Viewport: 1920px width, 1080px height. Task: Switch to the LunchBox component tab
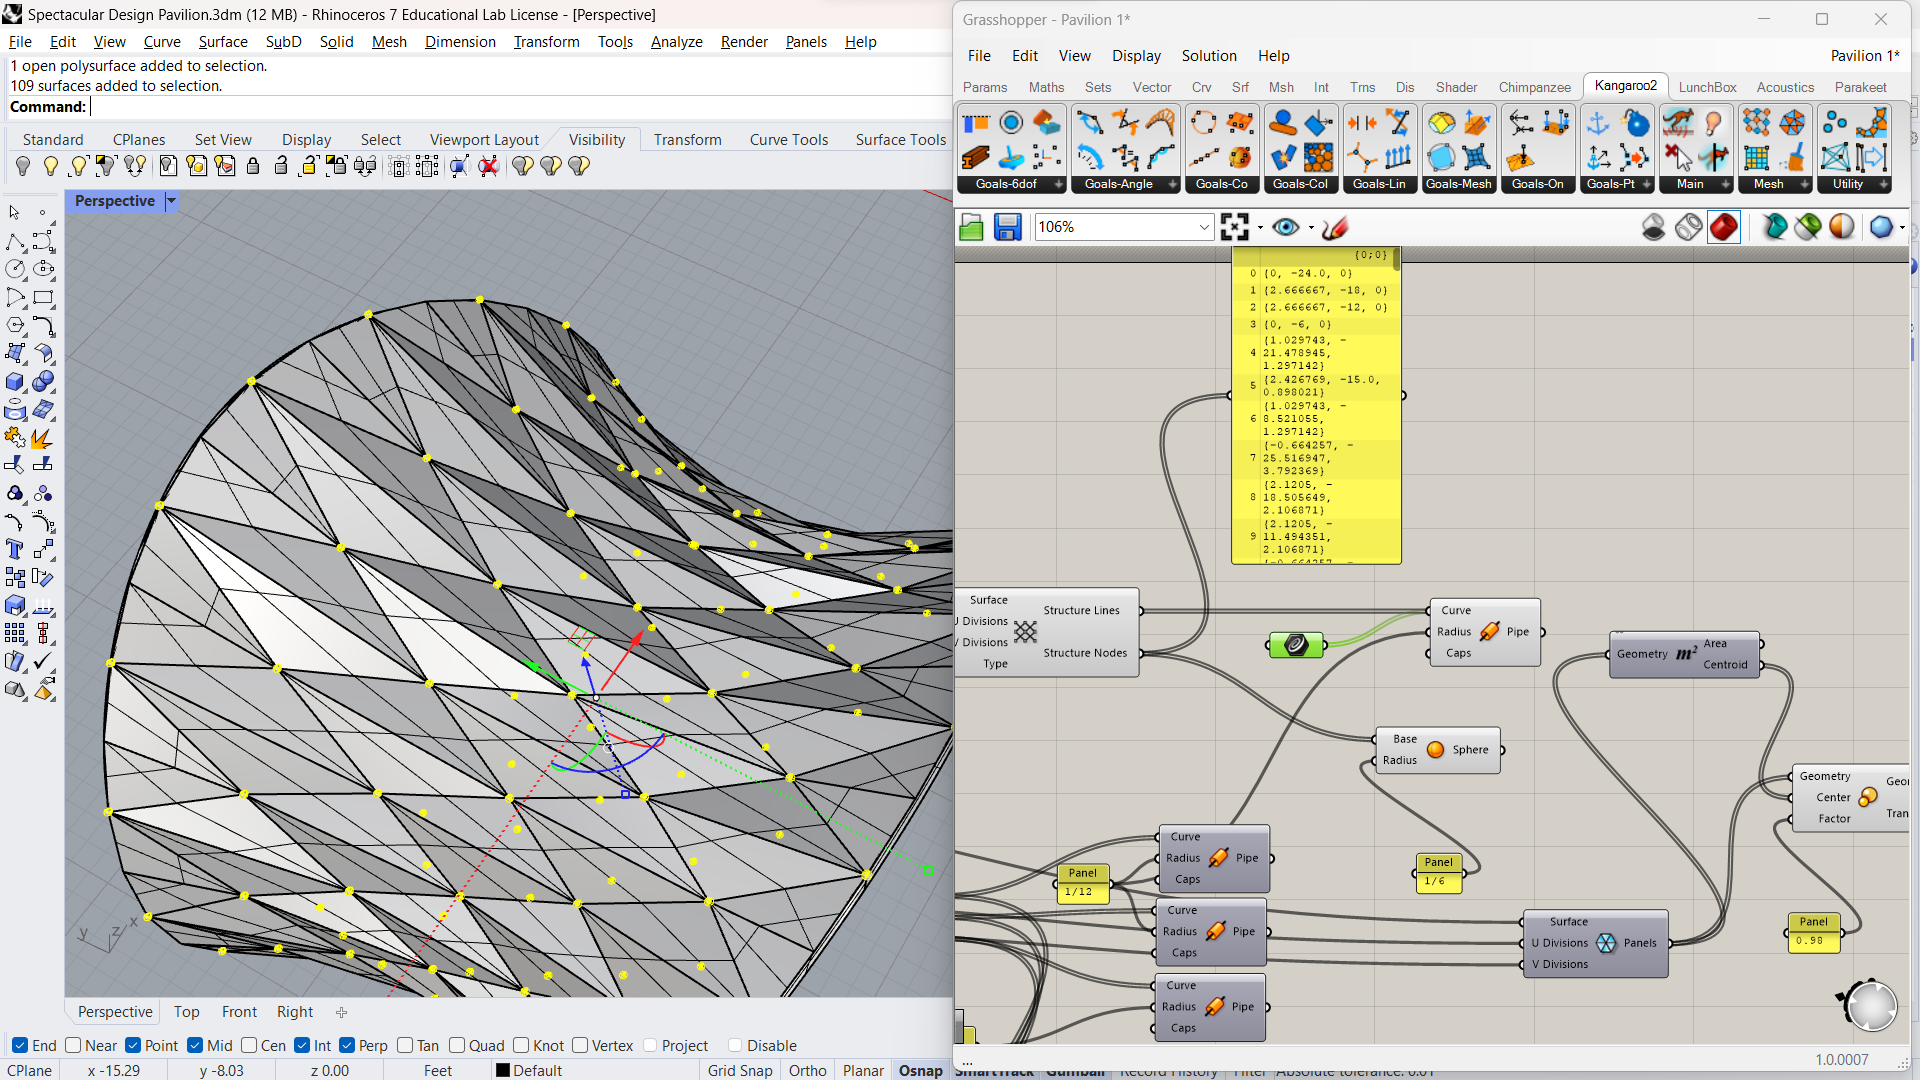pos(1707,87)
